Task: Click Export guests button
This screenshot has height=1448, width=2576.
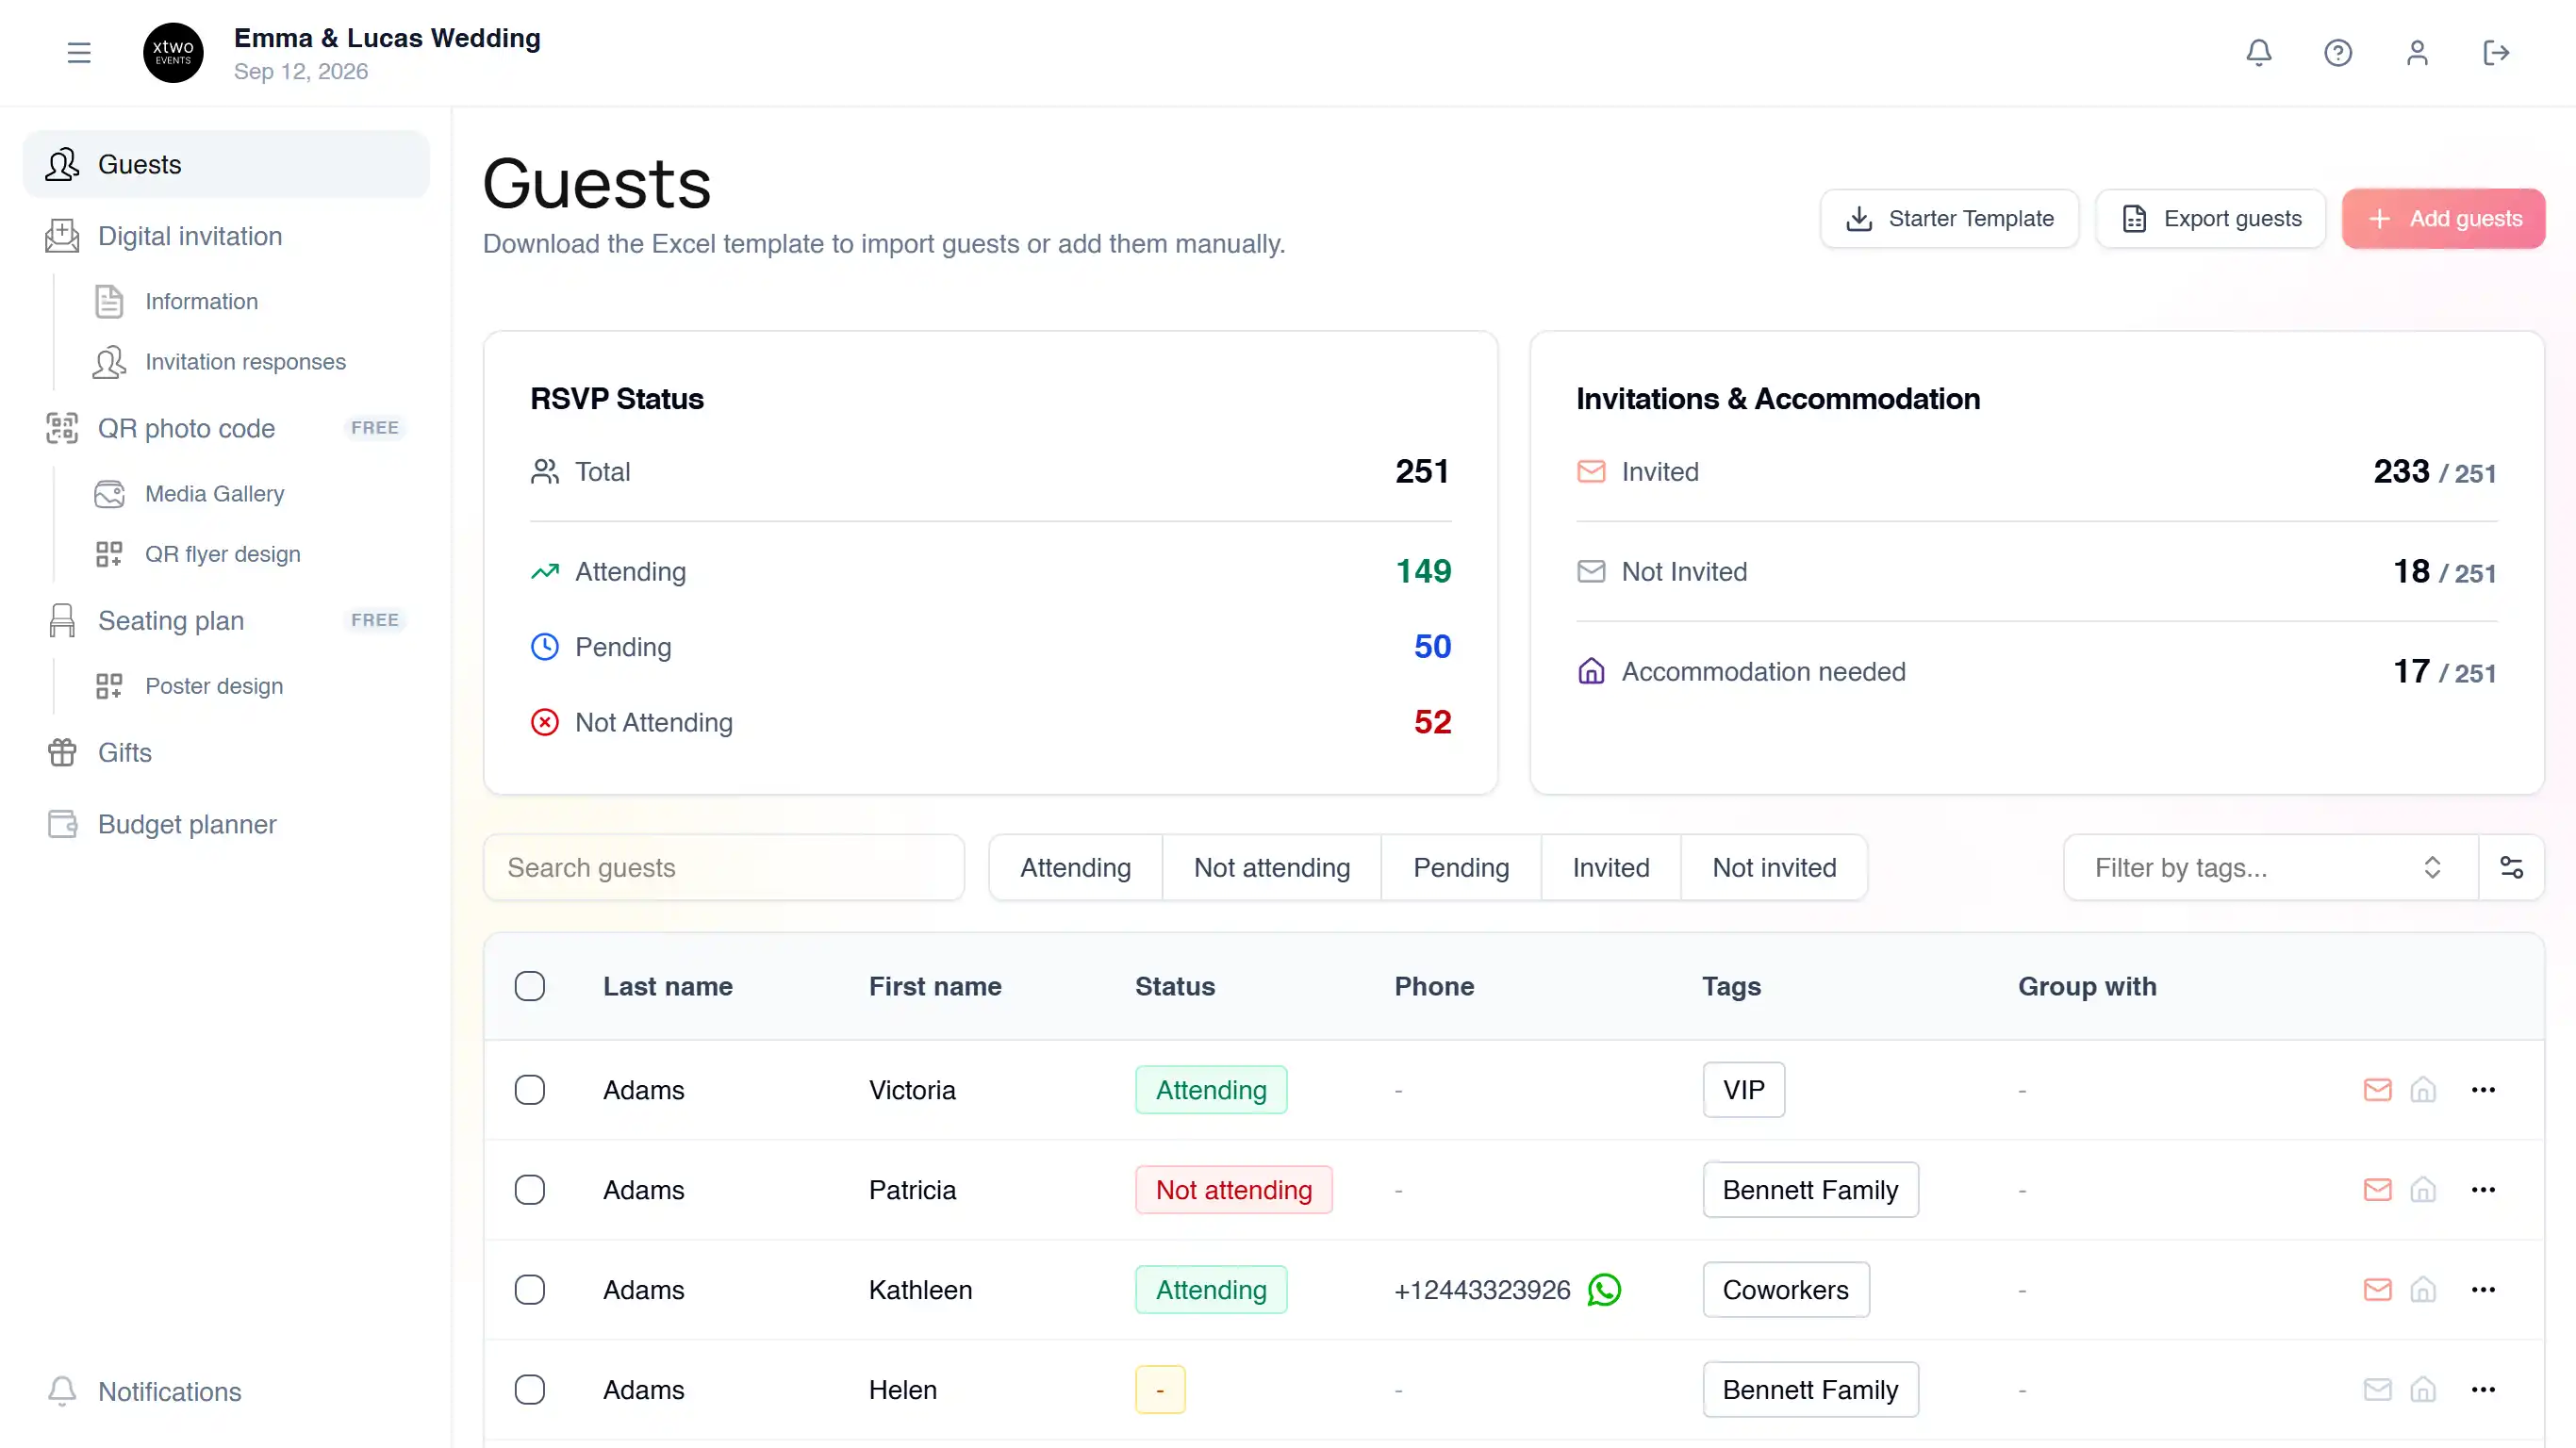Action: click(2210, 218)
